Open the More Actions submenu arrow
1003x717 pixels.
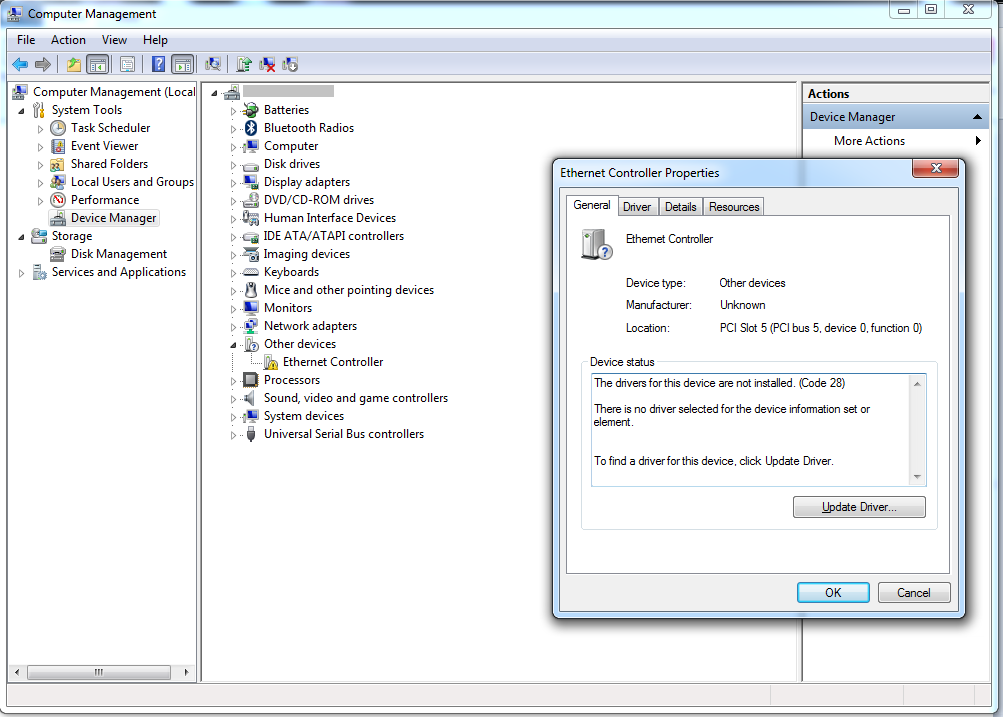[978, 141]
